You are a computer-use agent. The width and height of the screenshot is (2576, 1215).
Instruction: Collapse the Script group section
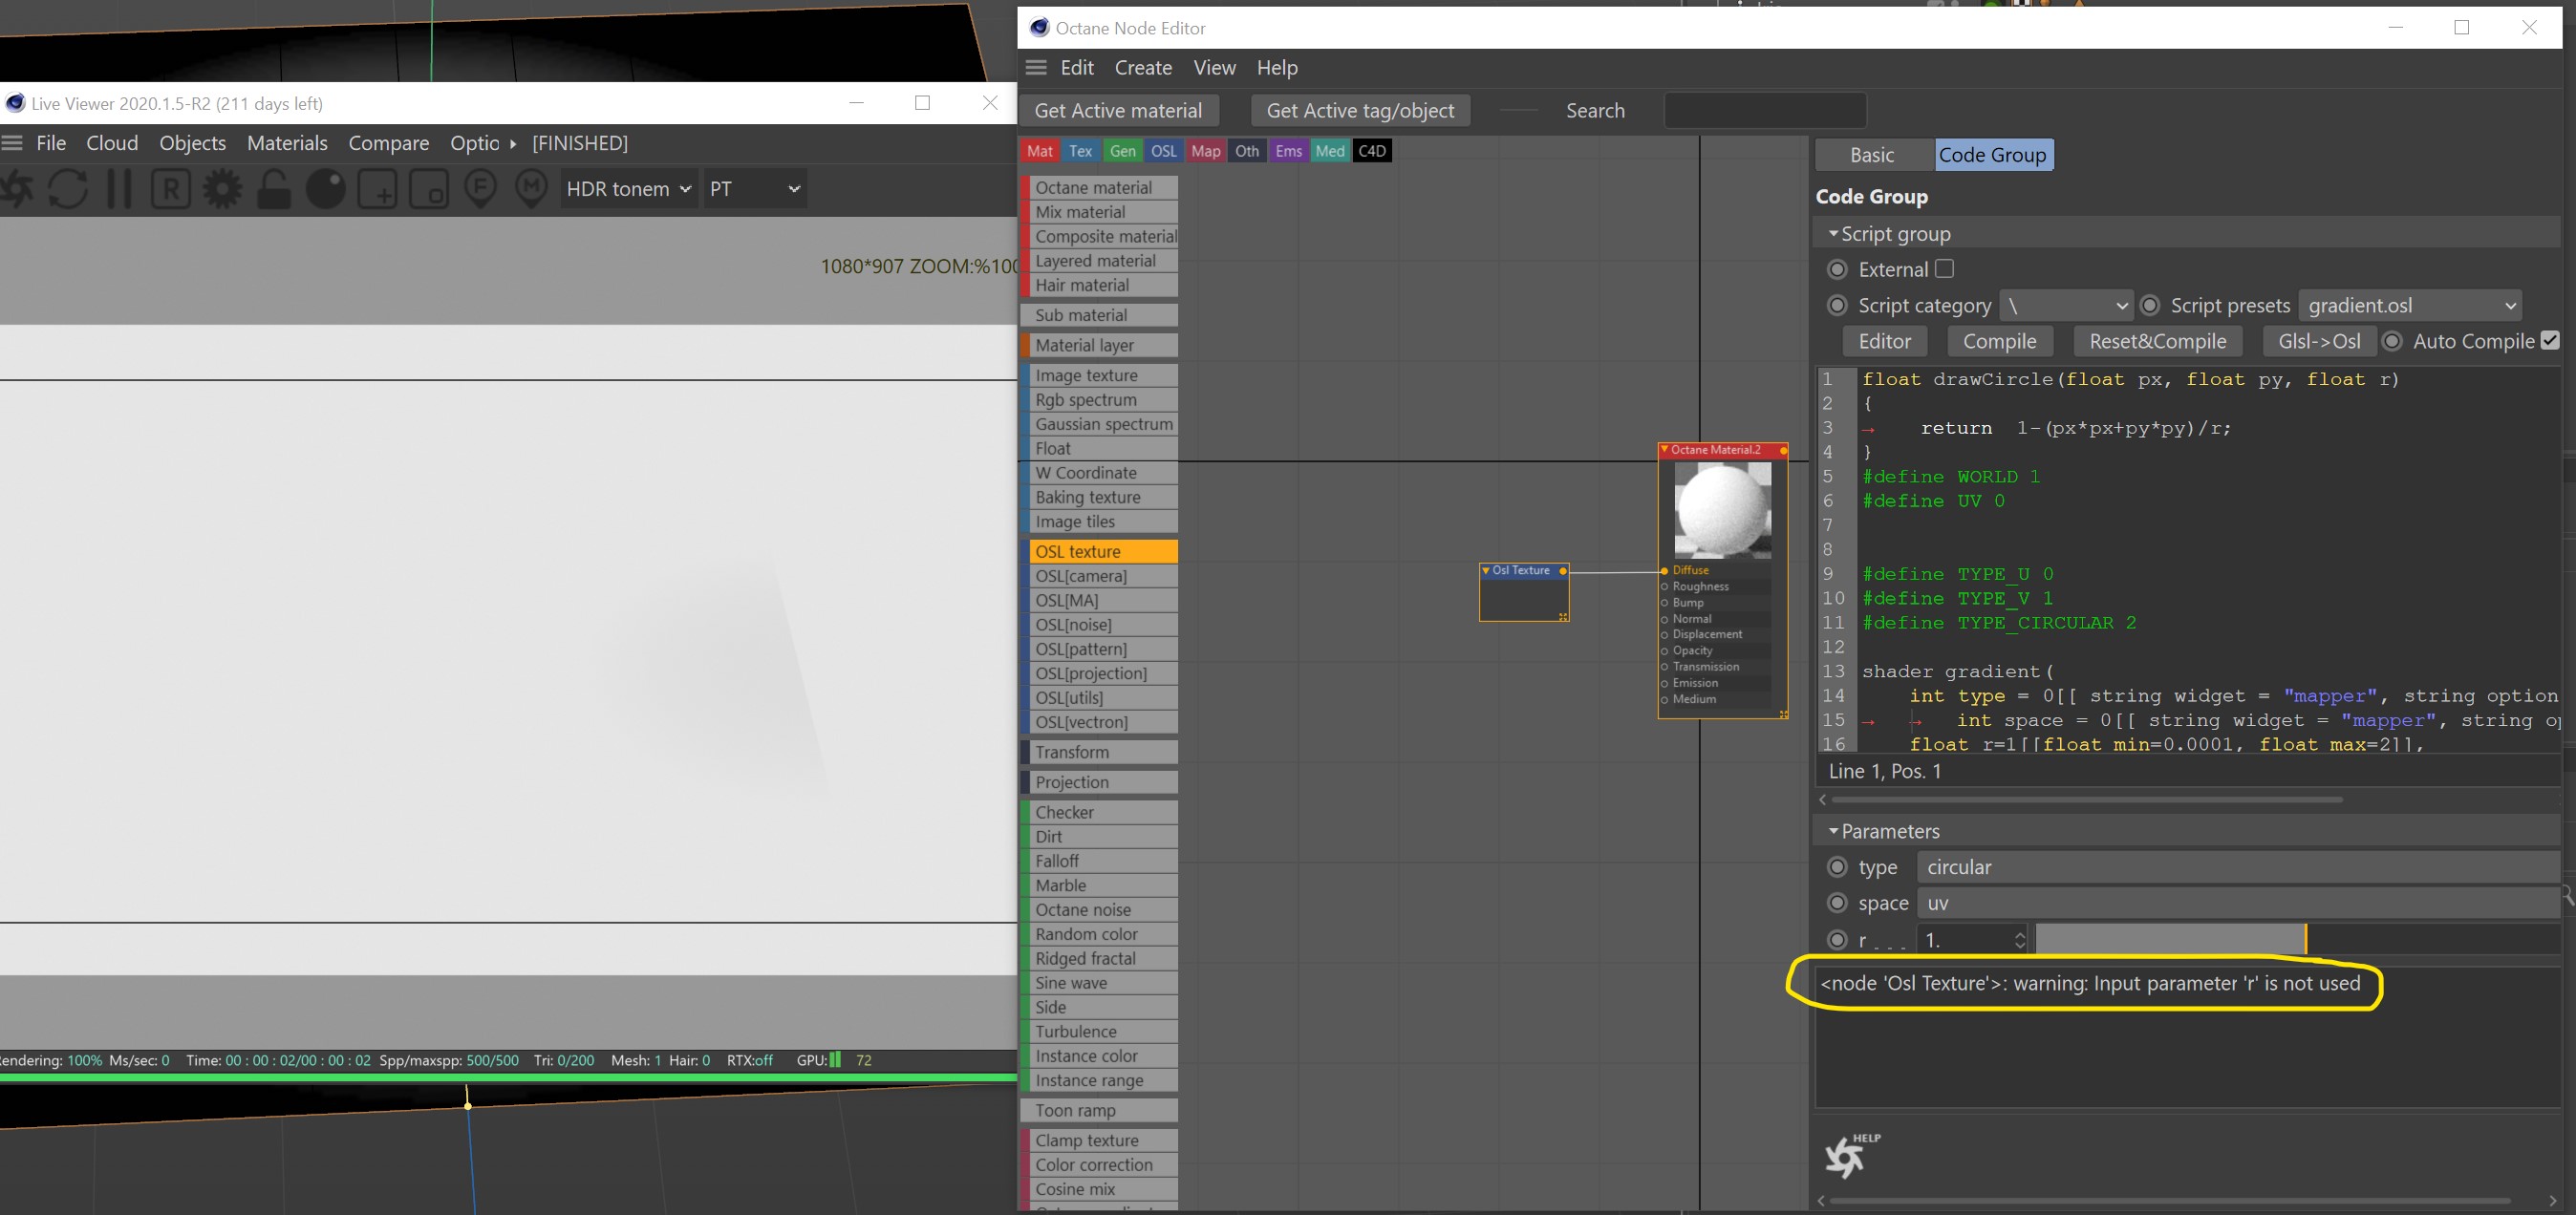point(1832,234)
